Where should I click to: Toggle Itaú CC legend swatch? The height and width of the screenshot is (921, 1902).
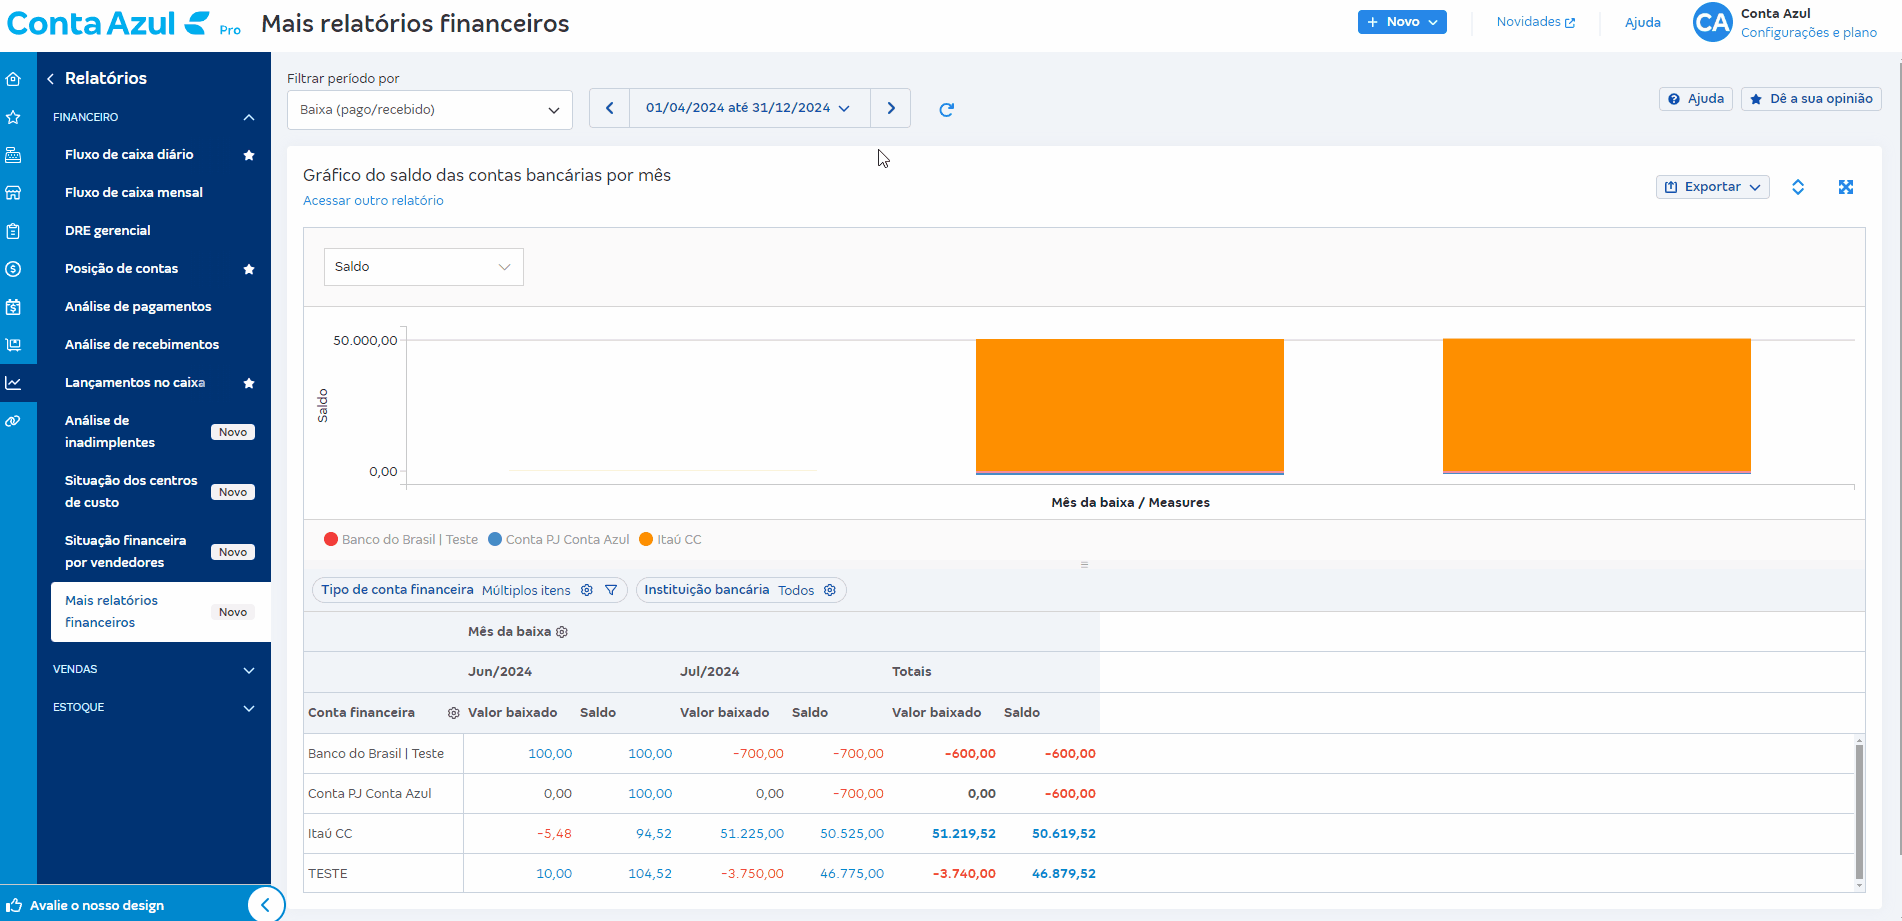click(646, 540)
